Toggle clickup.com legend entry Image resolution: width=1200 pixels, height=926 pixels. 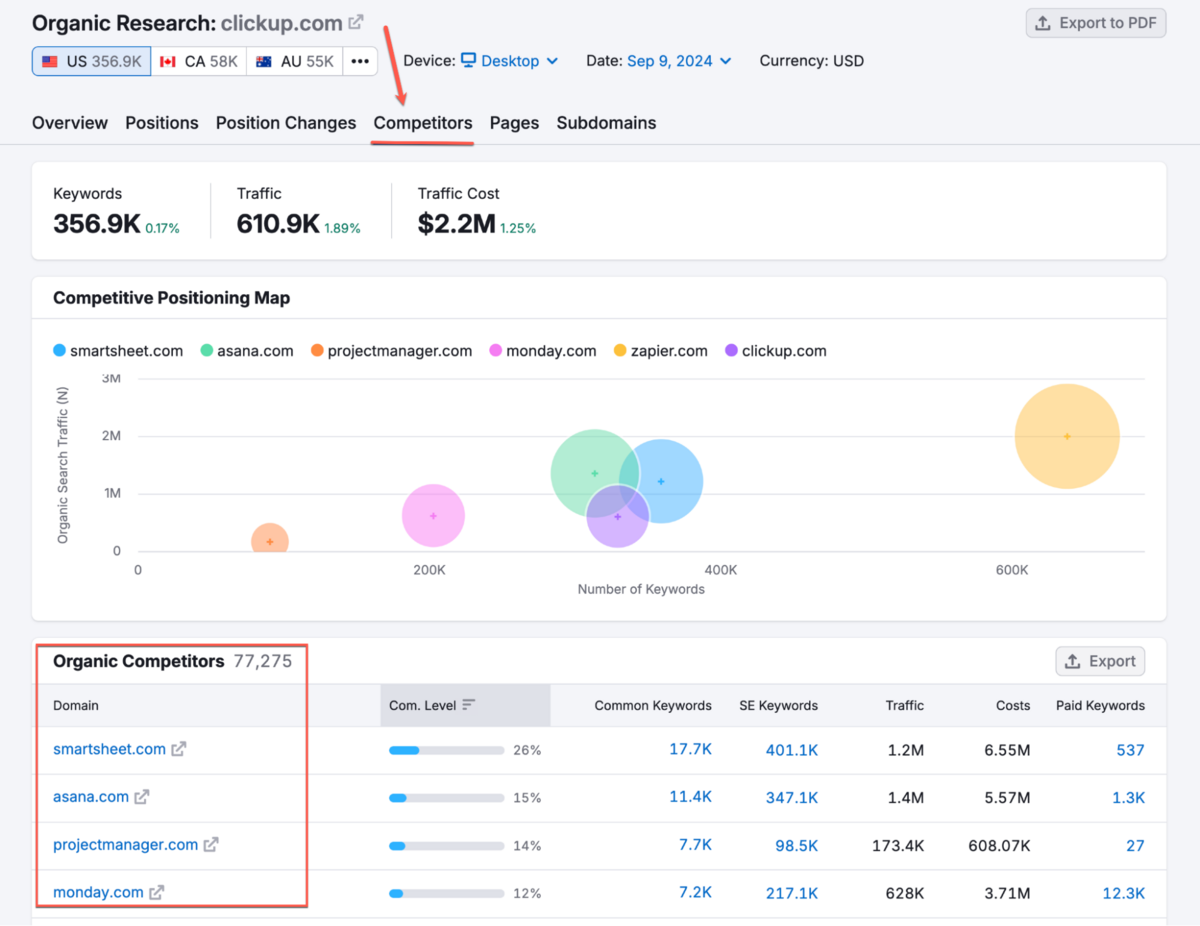(x=776, y=351)
